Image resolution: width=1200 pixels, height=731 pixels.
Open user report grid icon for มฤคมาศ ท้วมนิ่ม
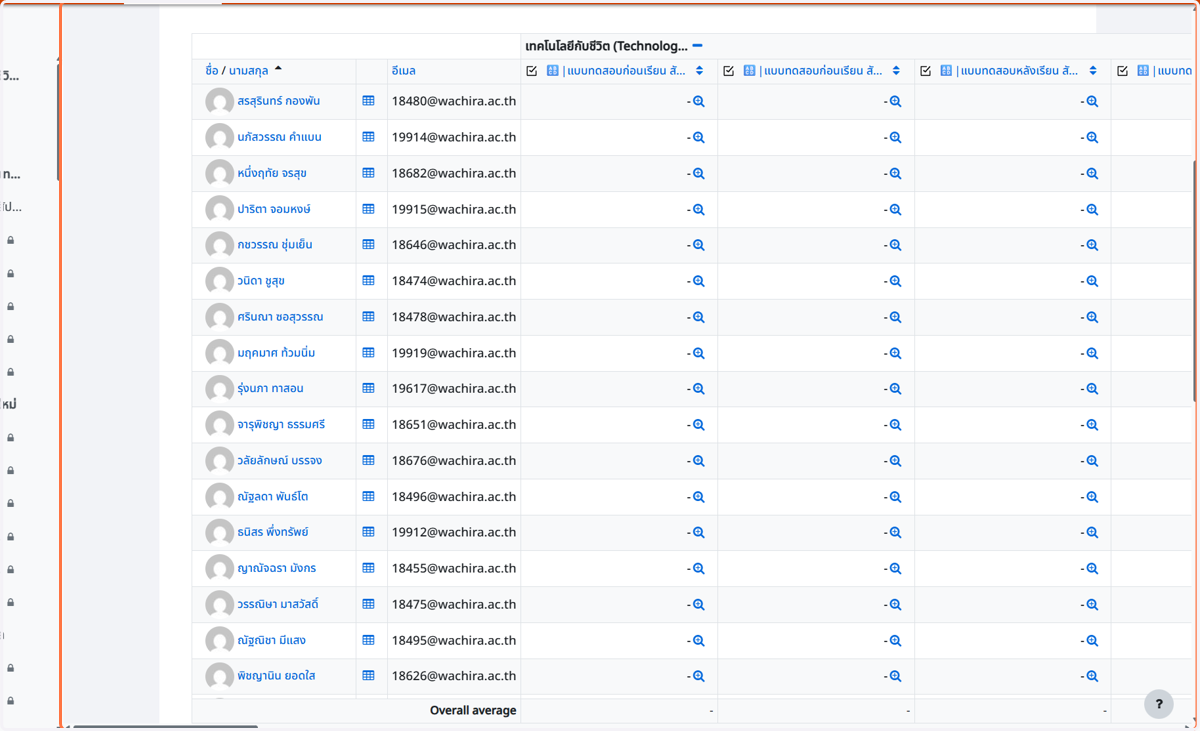pyautogui.click(x=368, y=353)
